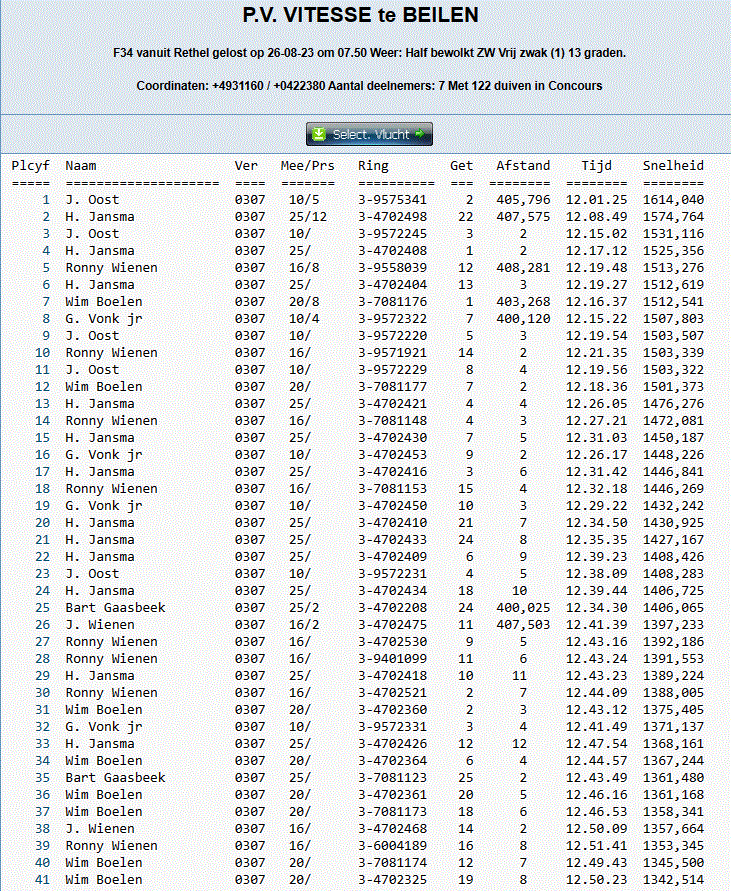731x891 pixels.
Task: Click speed value 1342,514
Action: point(674,880)
